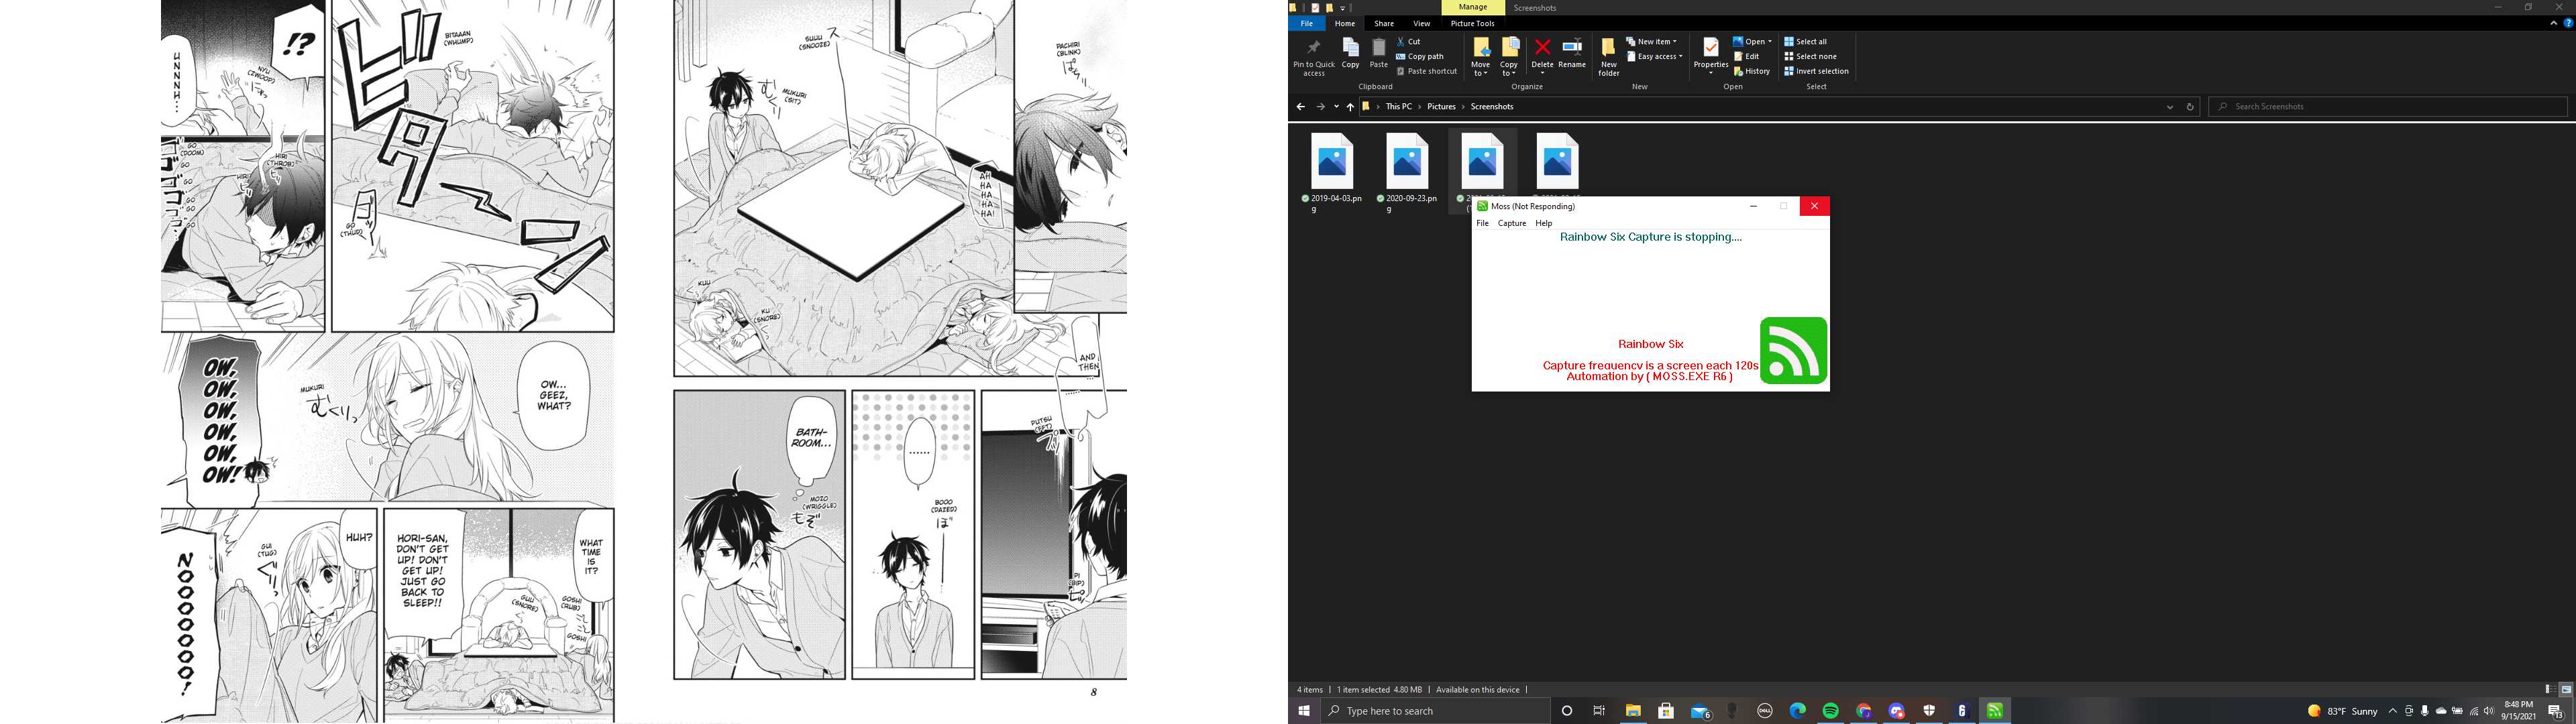This screenshot has width=2576, height=724.
Task: Expand the address bar history dropdown
Action: click(x=2170, y=106)
